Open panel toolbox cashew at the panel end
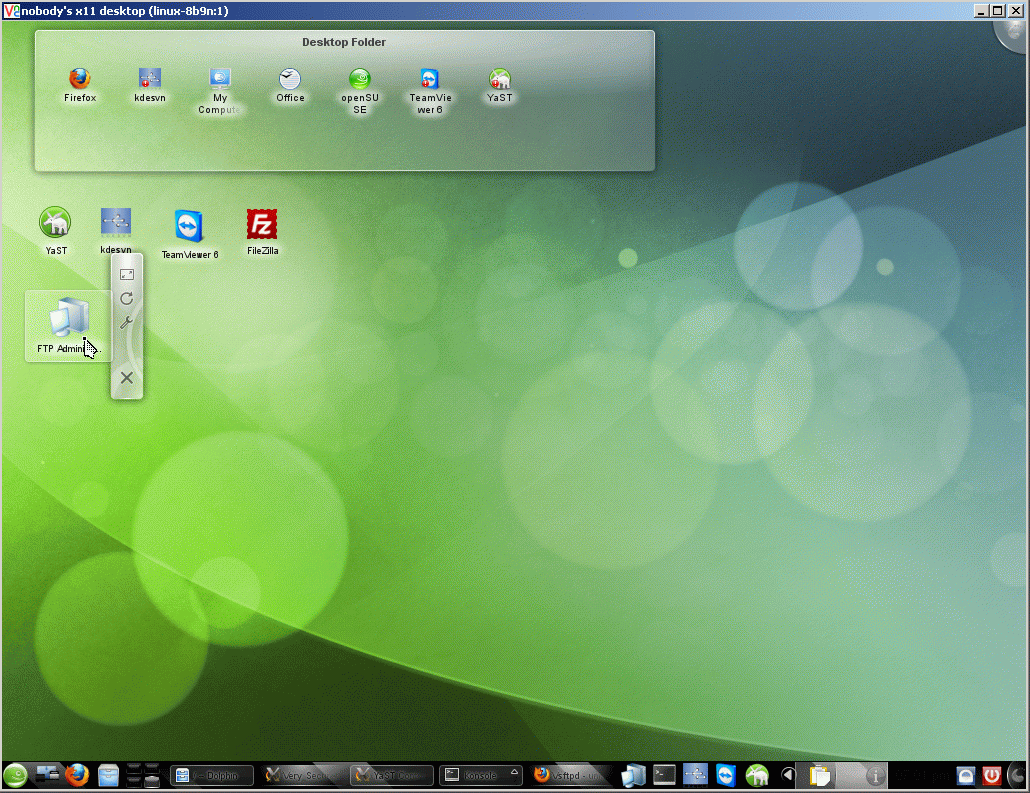1030x793 pixels. (1018, 776)
